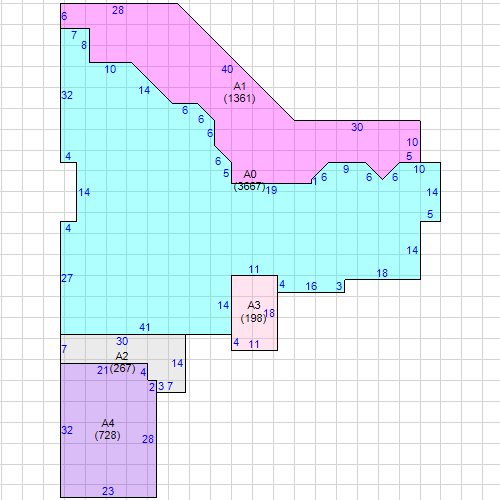The width and height of the screenshot is (500, 500).
Task: Click the 4 dimension inside the A3 area
Action: tap(236, 342)
